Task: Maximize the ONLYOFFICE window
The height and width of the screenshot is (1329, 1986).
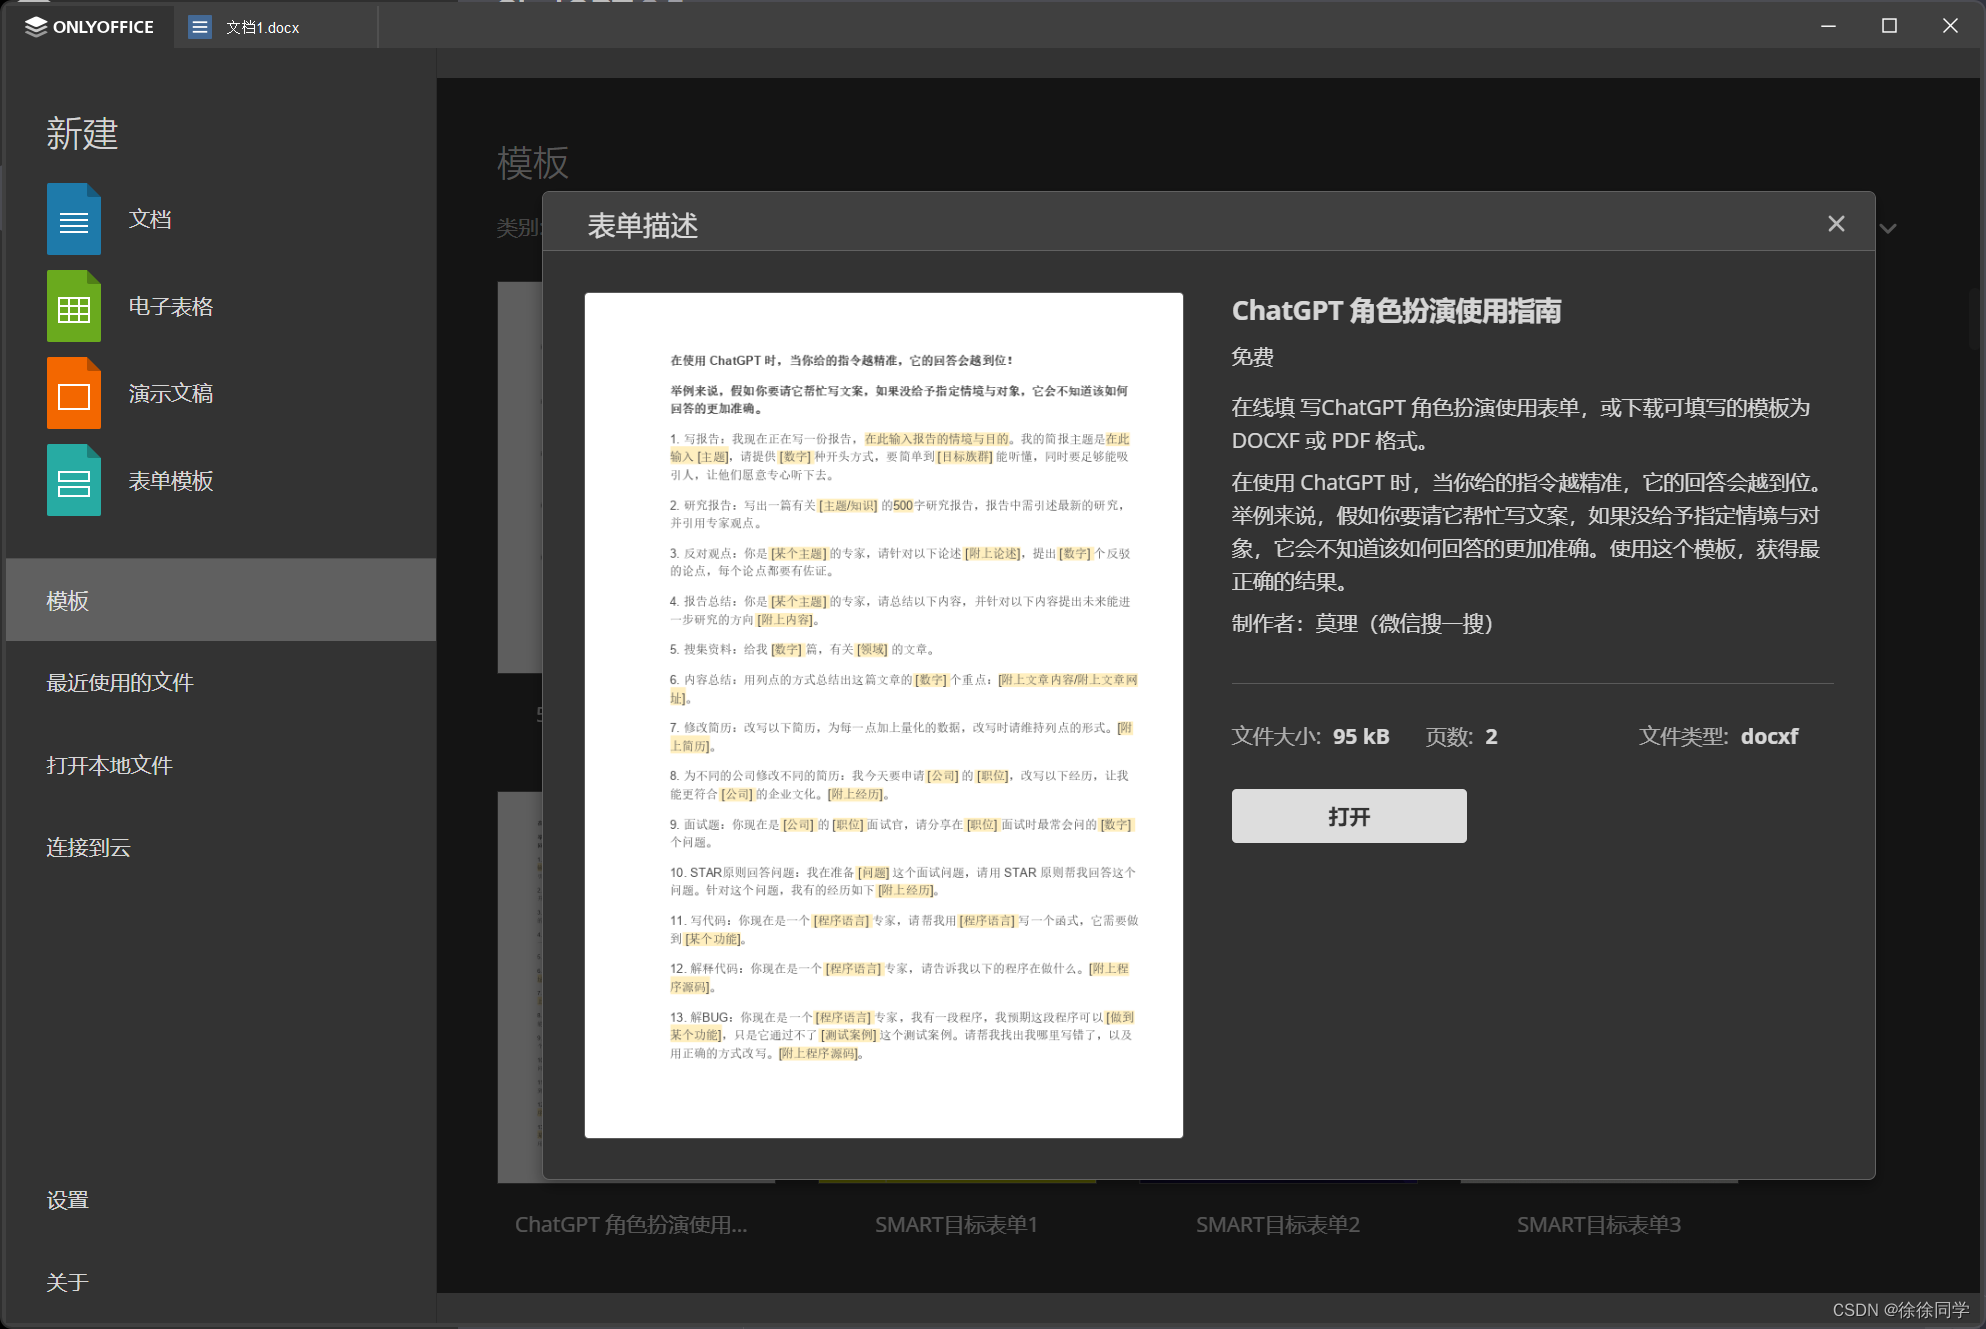Action: (1889, 26)
